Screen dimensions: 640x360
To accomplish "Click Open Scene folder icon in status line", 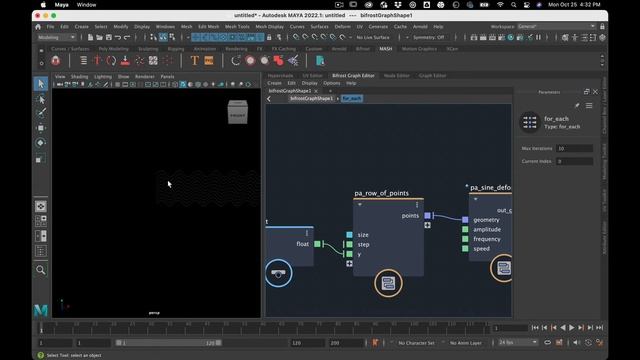I will click(99, 37).
